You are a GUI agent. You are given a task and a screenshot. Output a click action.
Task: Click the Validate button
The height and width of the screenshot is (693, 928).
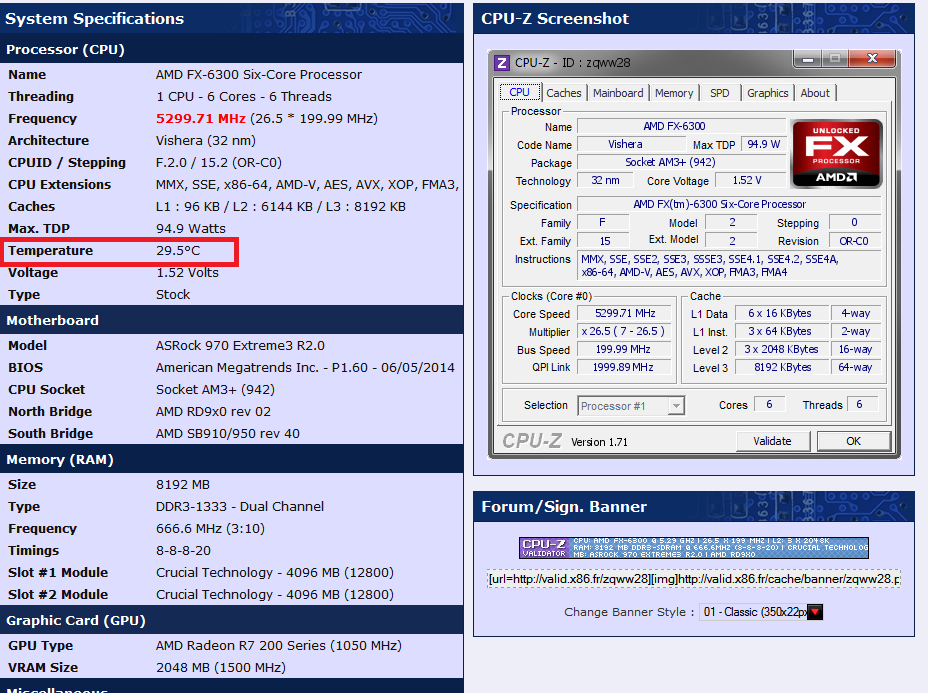click(x=772, y=441)
